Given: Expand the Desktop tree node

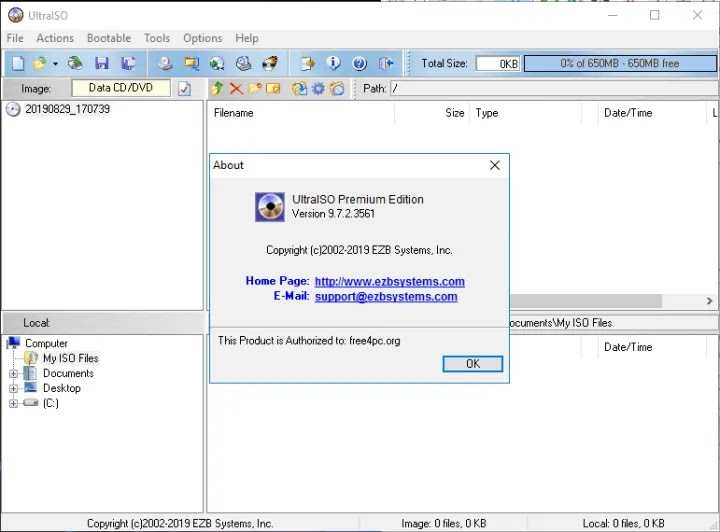Looking at the screenshot, I should tap(14, 389).
